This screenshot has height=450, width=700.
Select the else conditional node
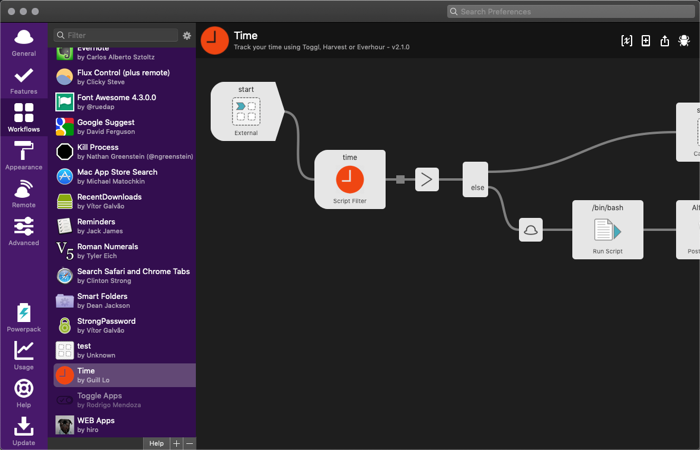[x=475, y=179]
